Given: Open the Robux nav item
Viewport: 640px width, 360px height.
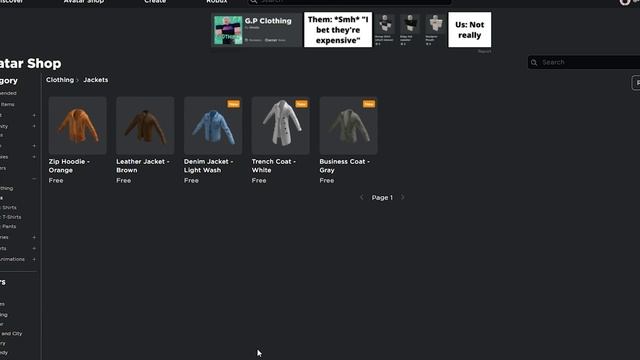Looking at the screenshot, I should pyautogui.click(x=217, y=2).
